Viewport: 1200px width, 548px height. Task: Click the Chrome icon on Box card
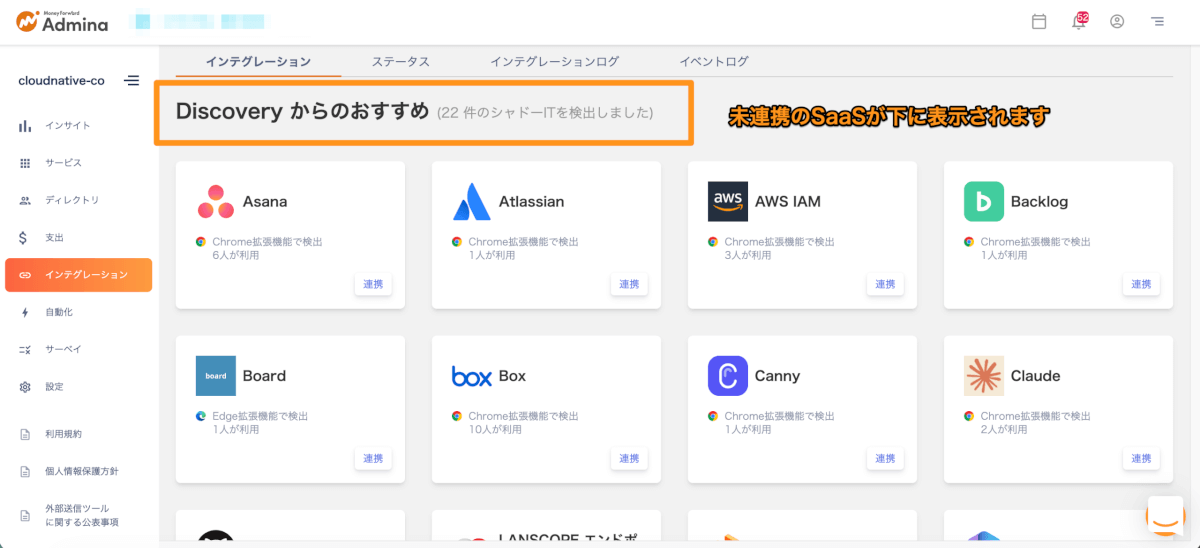point(457,416)
